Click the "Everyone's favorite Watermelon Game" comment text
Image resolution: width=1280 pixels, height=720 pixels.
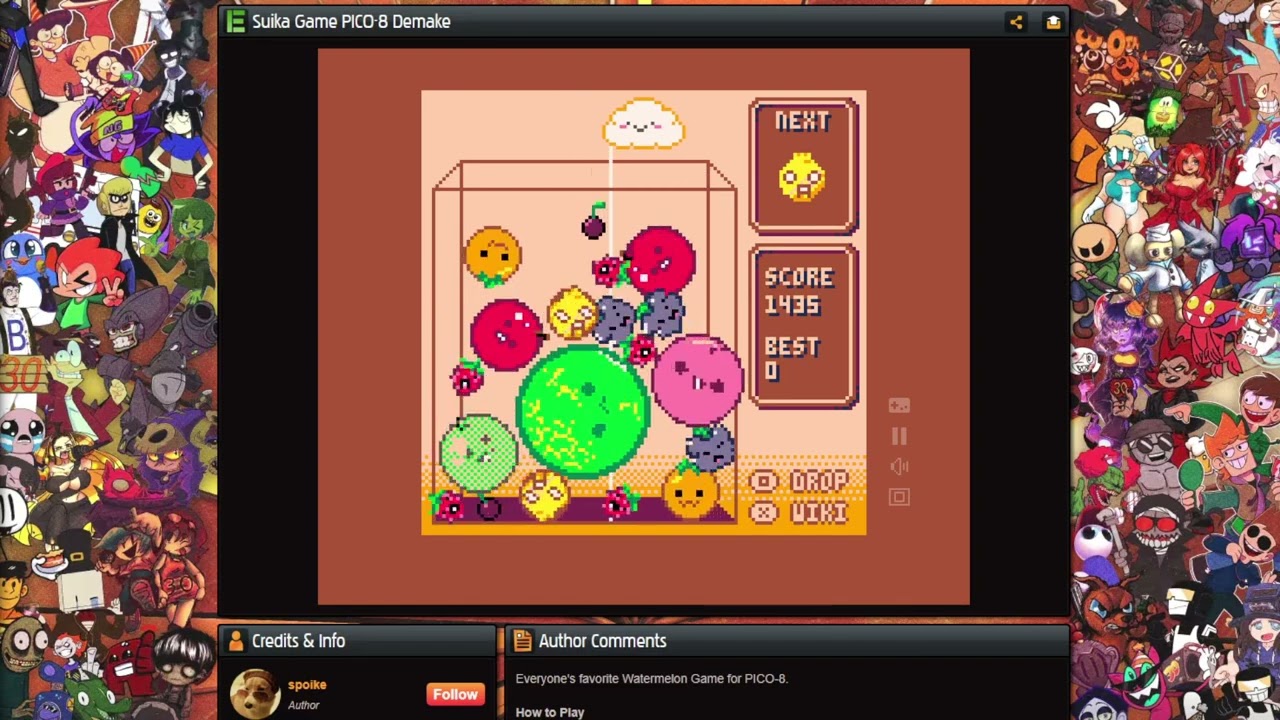[x=652, y=678]
